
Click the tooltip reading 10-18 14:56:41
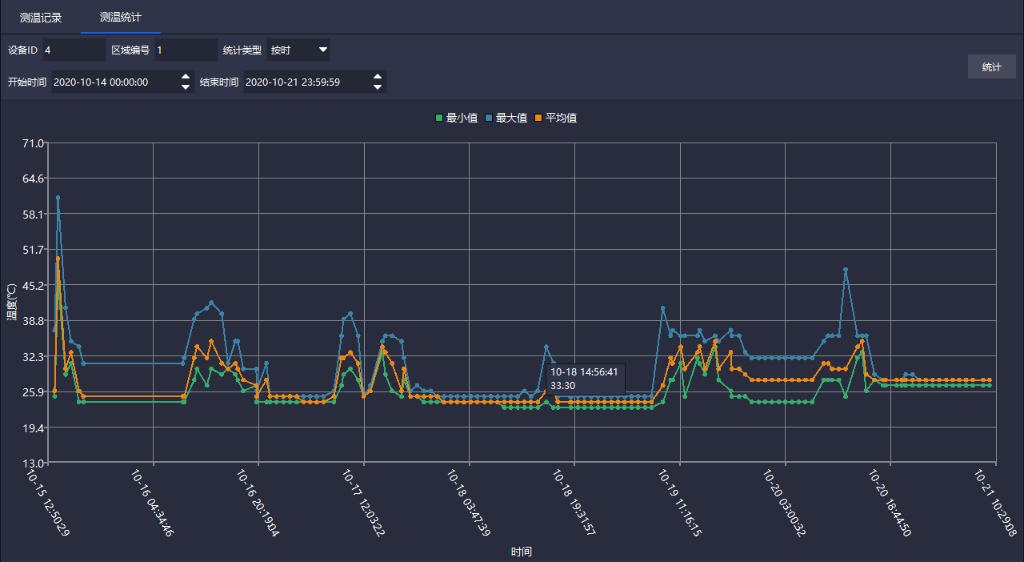pyautogui.click(x=586, y=379)
